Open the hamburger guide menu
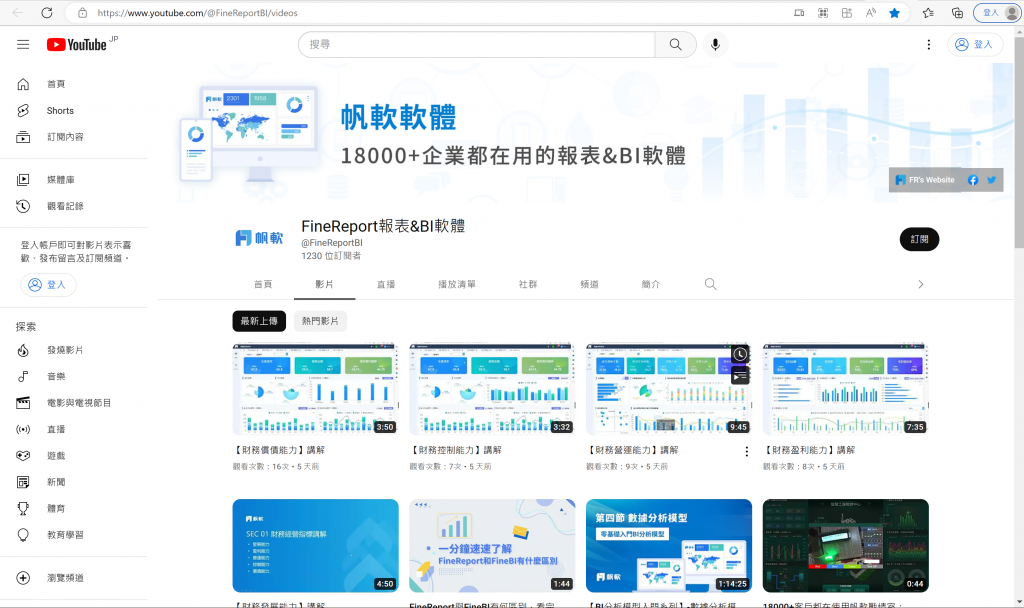Image resolution: width=1024 pixels, height=608 pixels. pyautogui.click(x=23, y=44)
